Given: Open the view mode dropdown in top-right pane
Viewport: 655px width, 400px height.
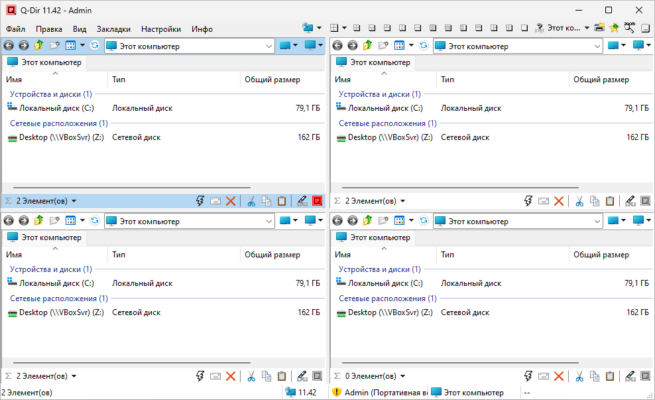Looking at the screenshot, I should [x=411, y=45].
